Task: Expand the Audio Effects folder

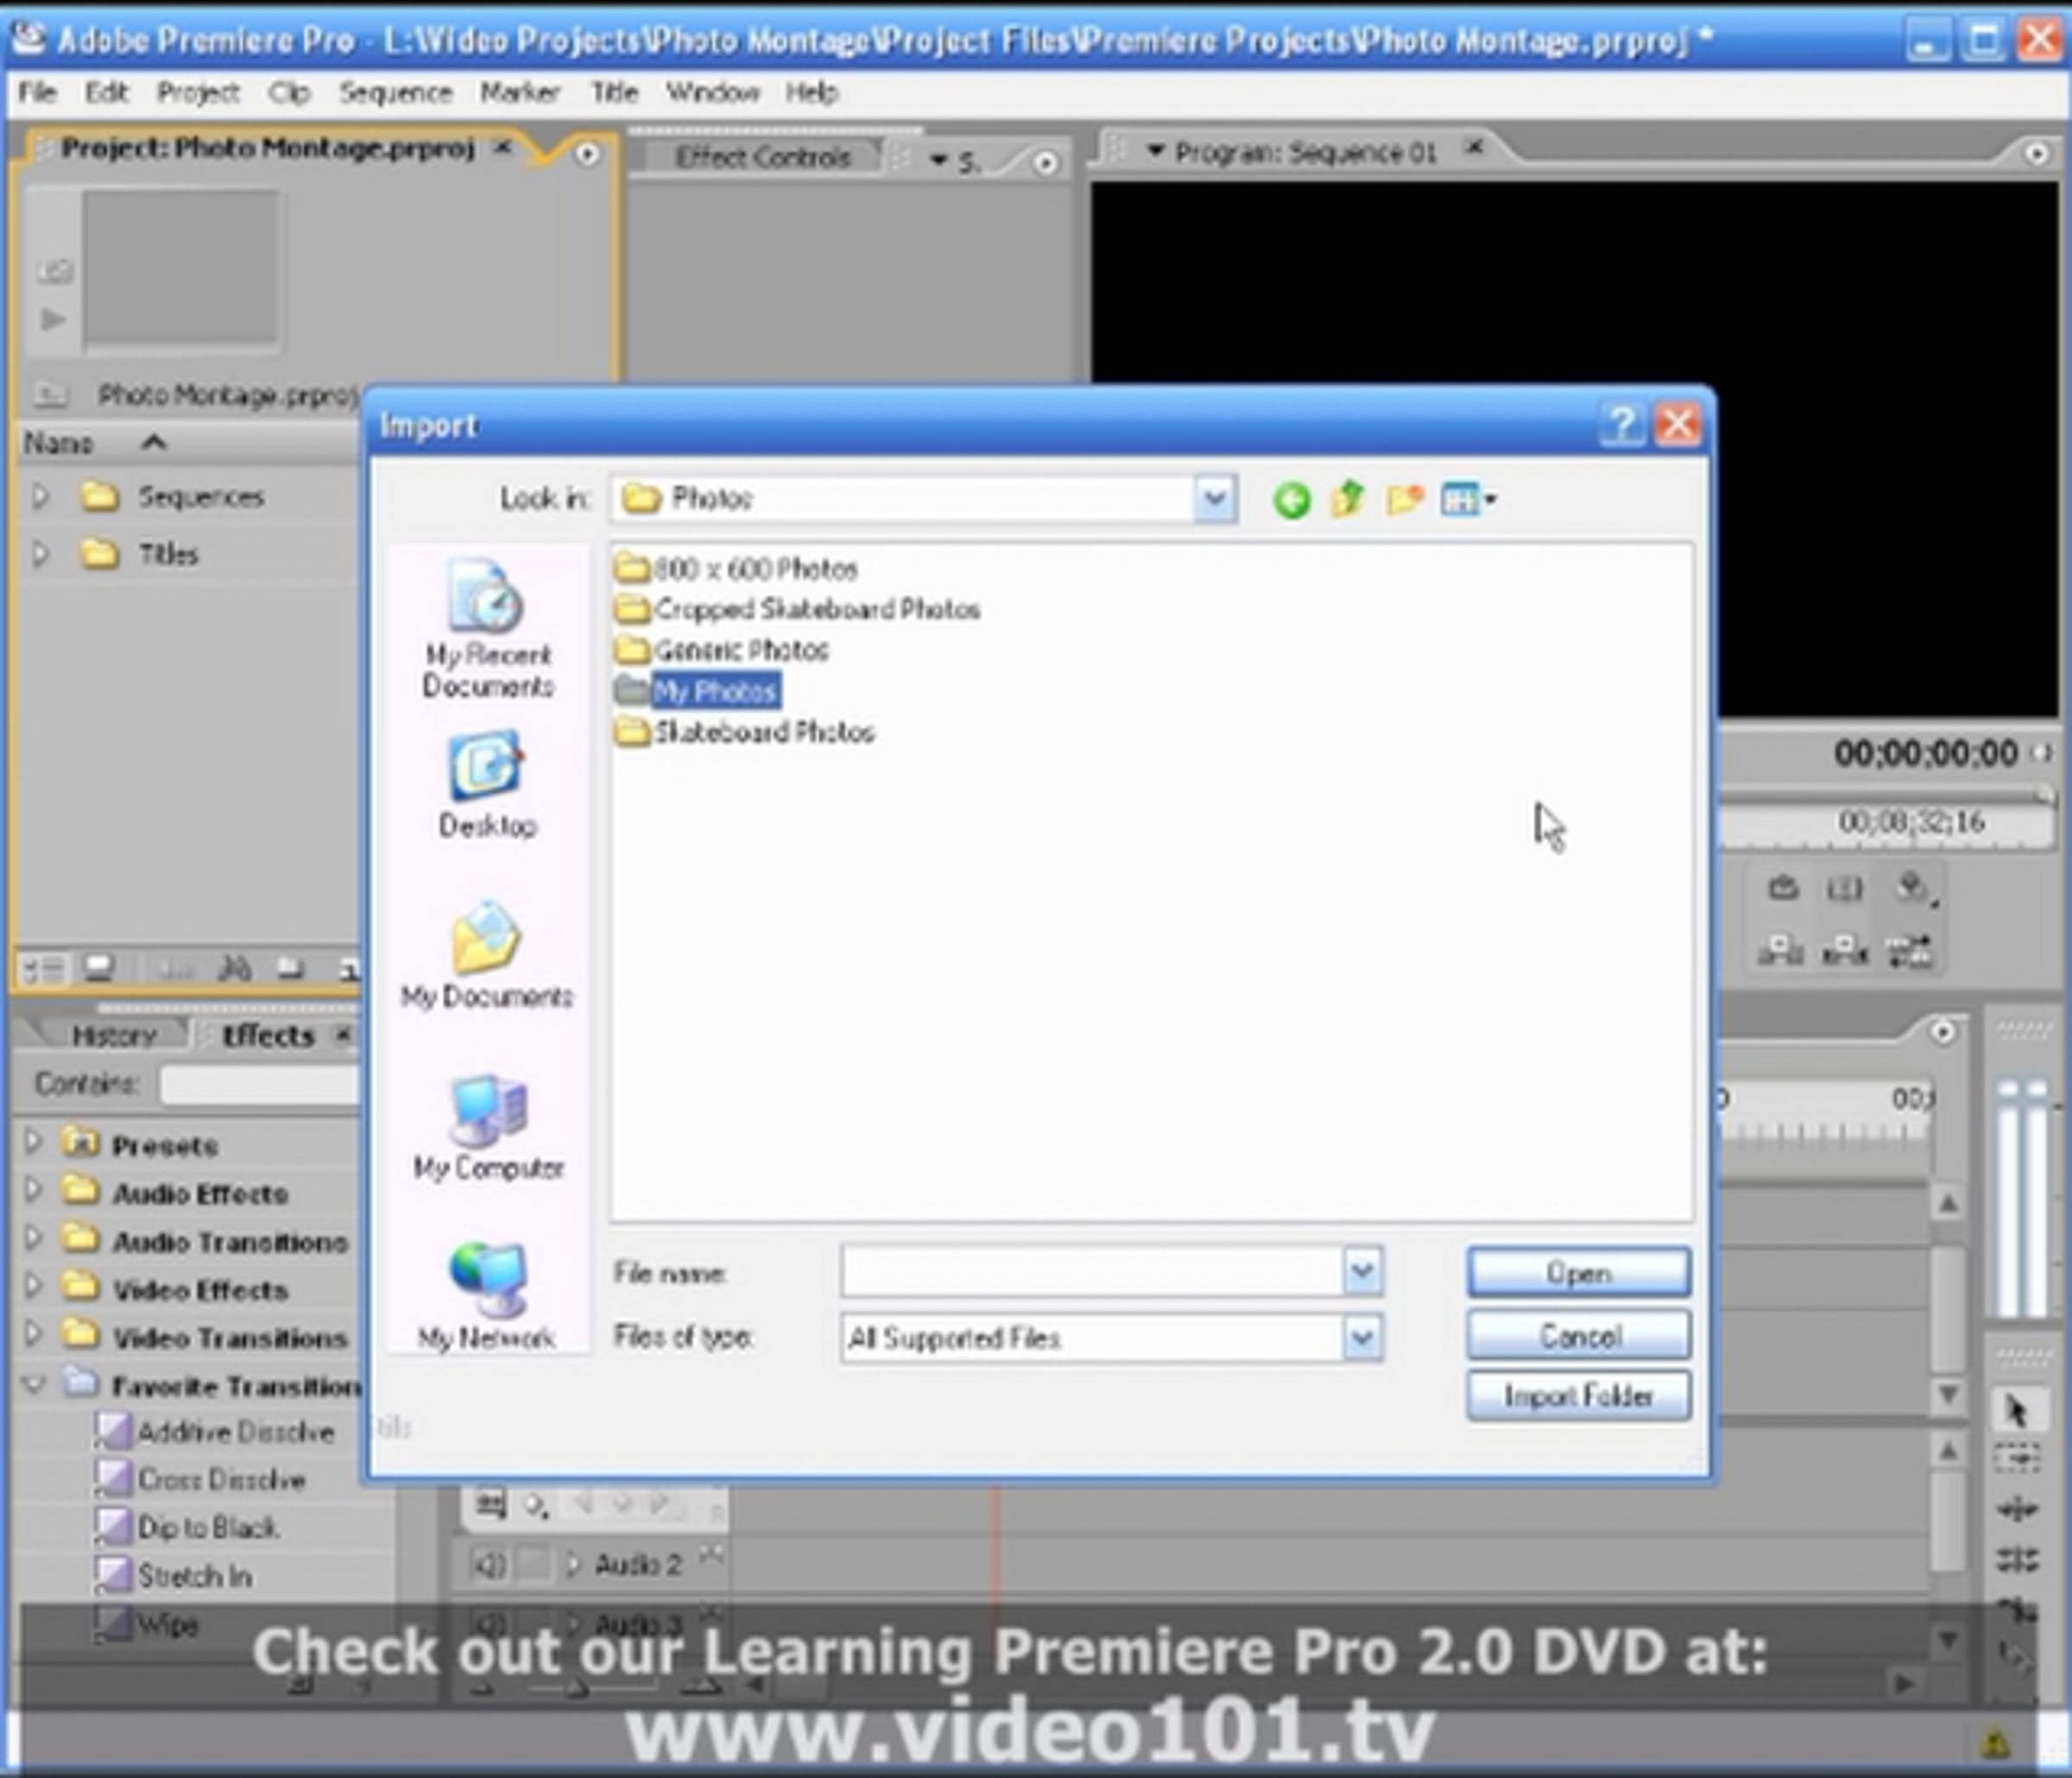Action: point(33,1190)
